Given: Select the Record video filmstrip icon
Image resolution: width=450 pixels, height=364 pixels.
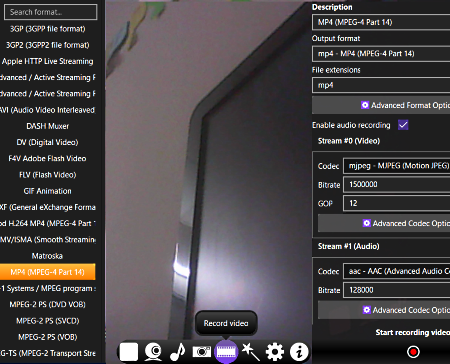Looking at the screenshot, I should click(226, 352).
